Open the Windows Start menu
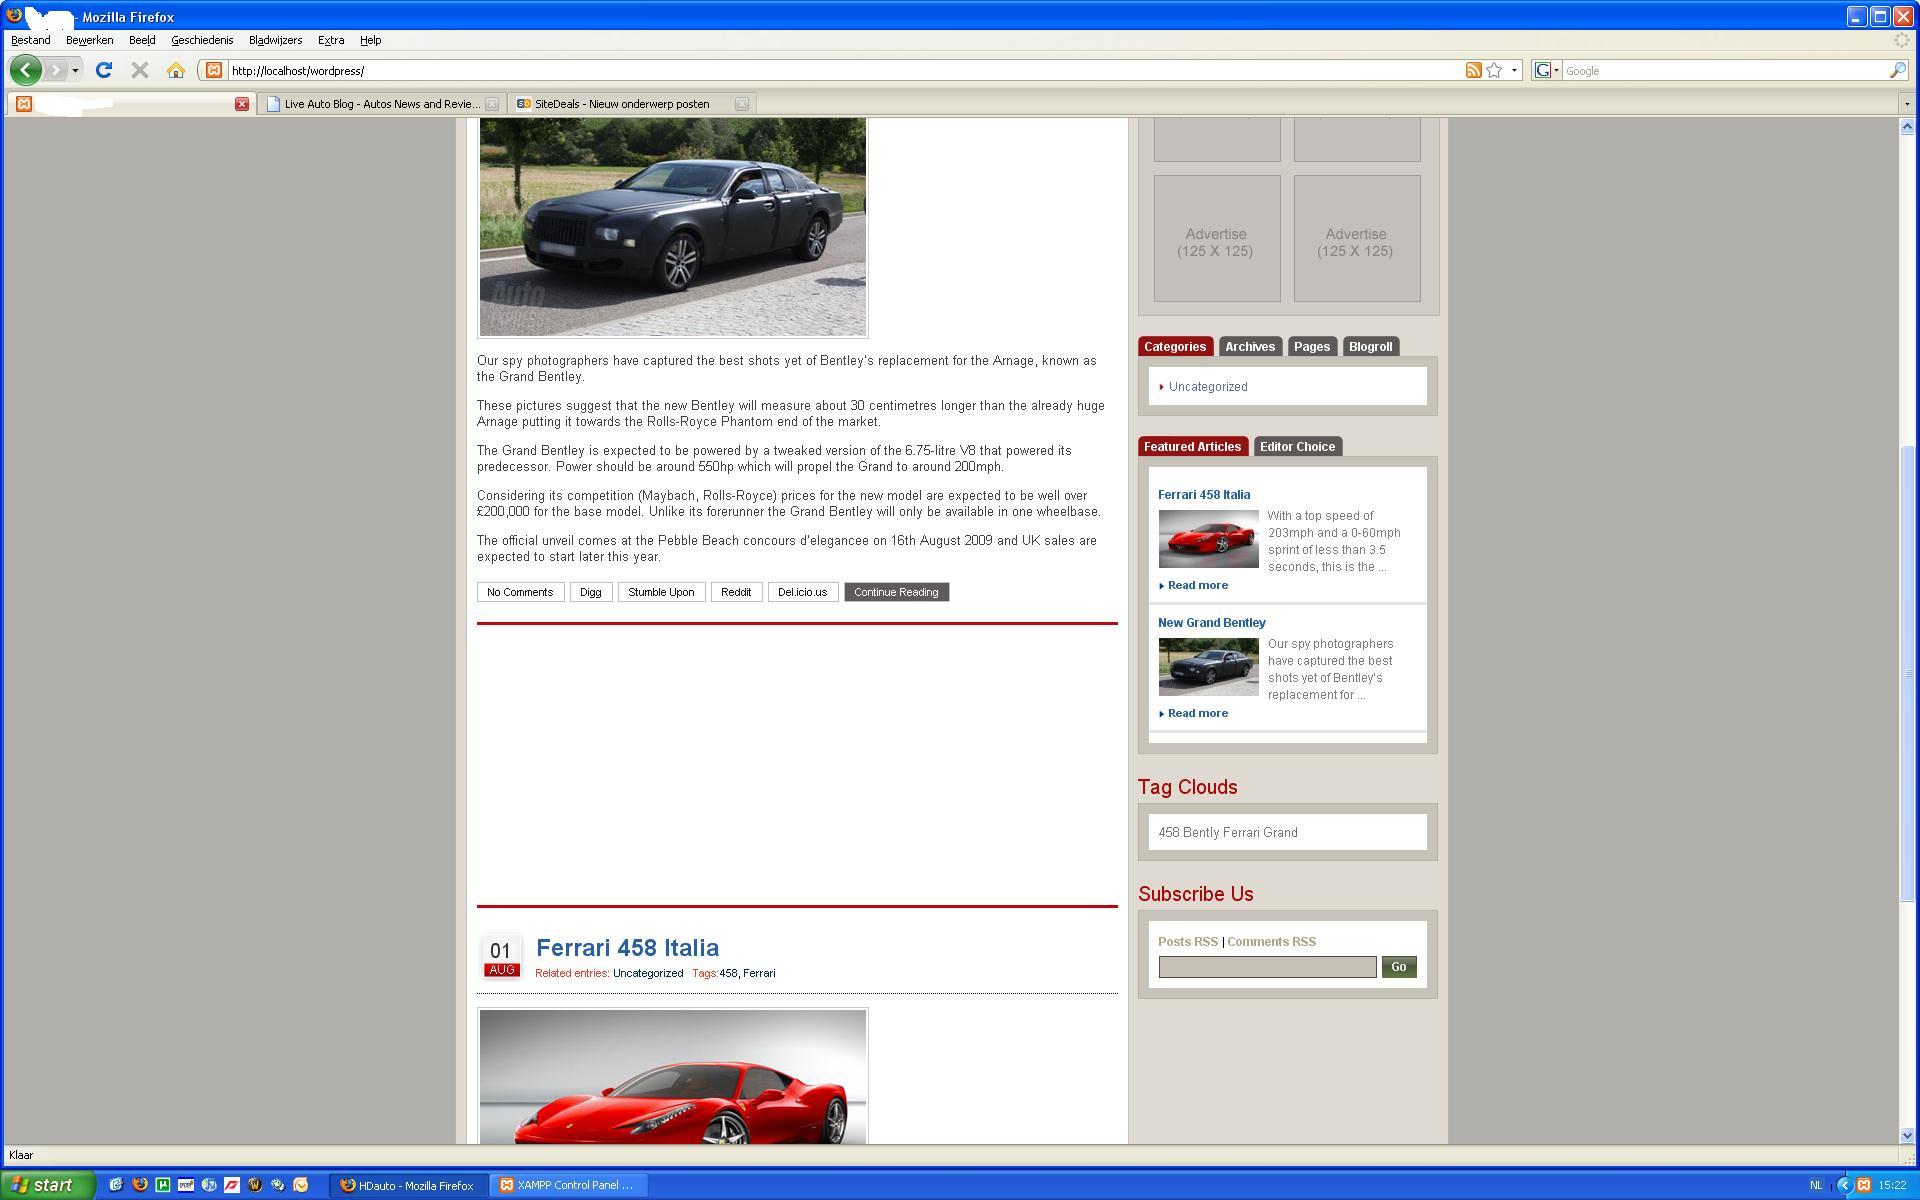1920x1200 pixels. (47, 1185)
